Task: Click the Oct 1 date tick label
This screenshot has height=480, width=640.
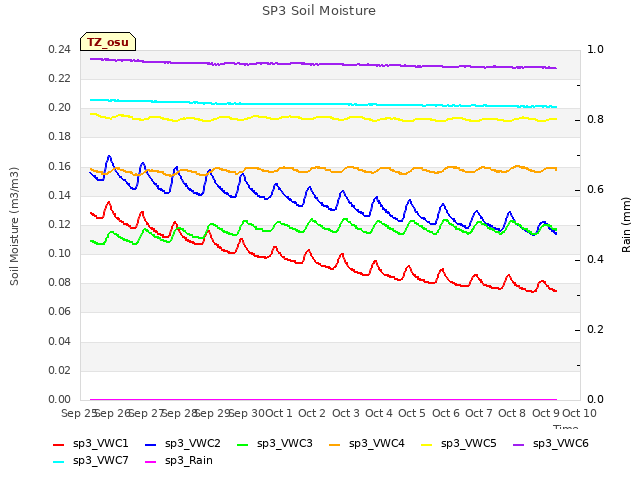Action: click(279, 413)
